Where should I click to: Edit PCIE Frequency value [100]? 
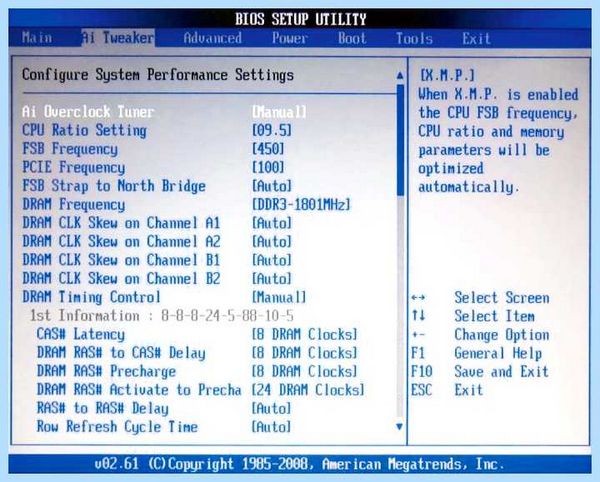pos(268,167)
